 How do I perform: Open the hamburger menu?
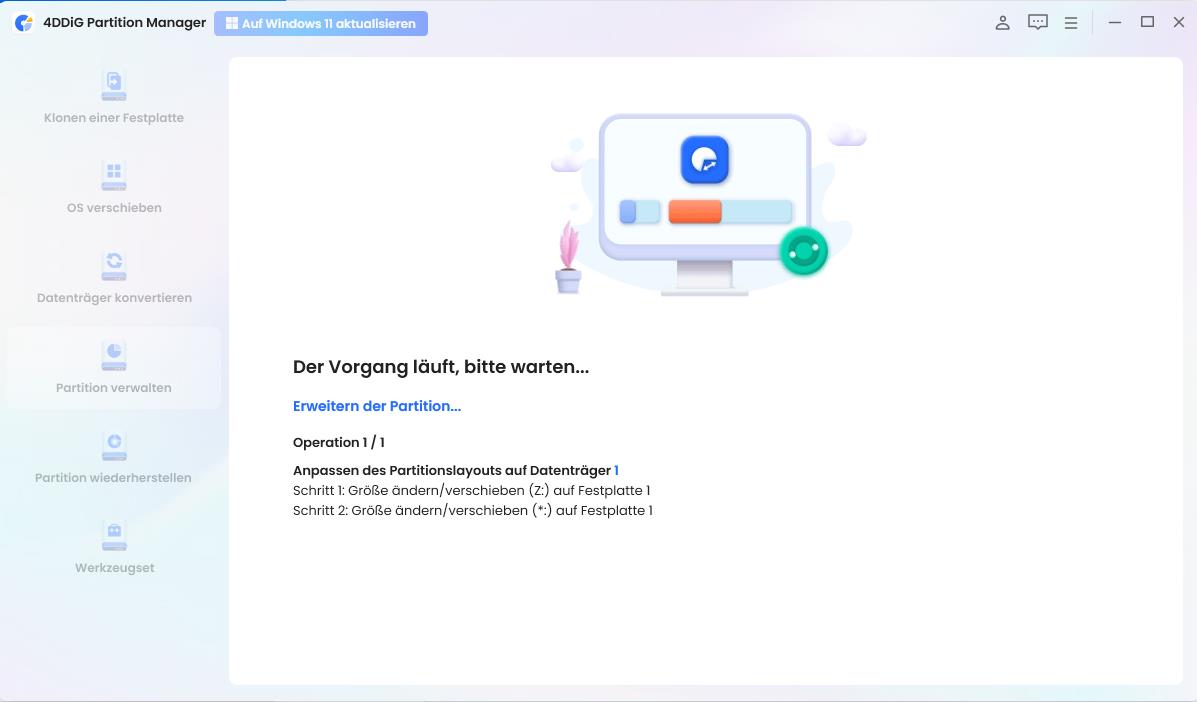point(1071,22)
